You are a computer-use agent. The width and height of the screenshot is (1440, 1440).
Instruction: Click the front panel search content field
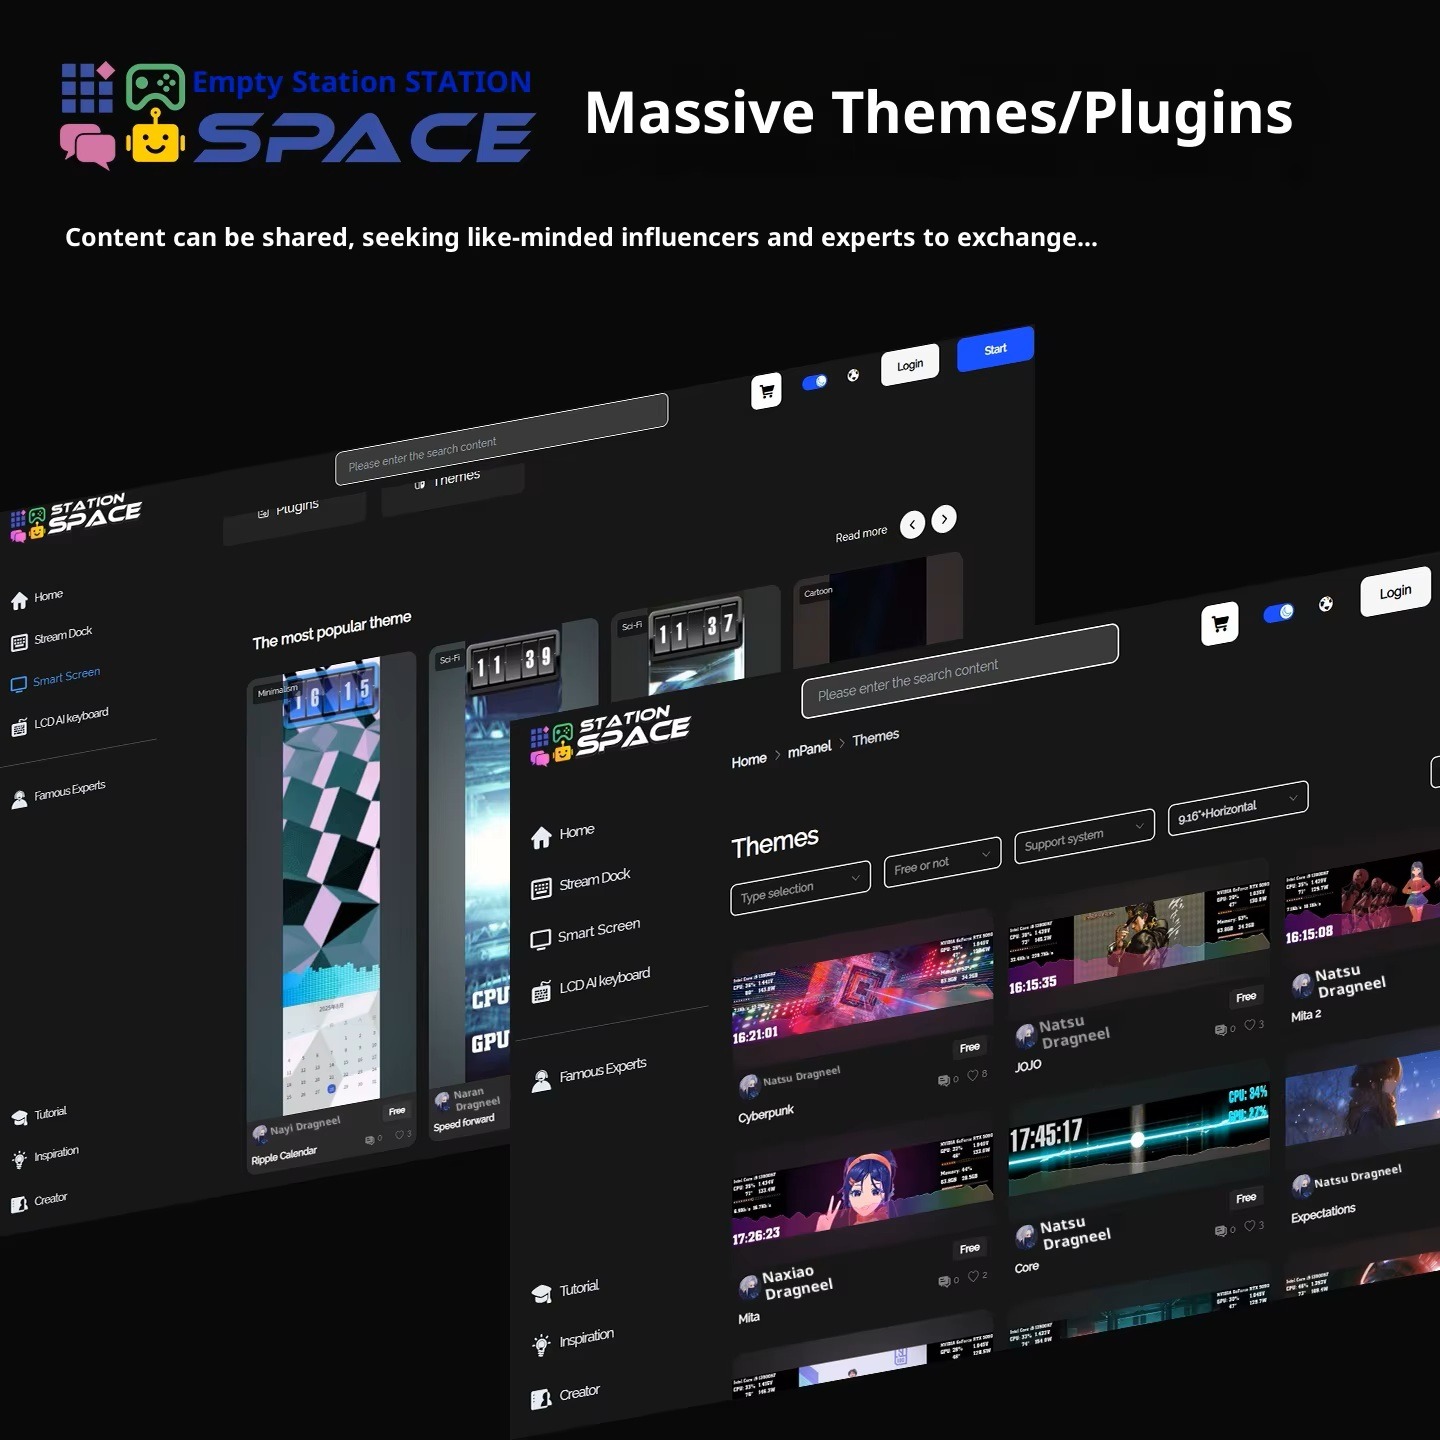click(x=958, y=672)
